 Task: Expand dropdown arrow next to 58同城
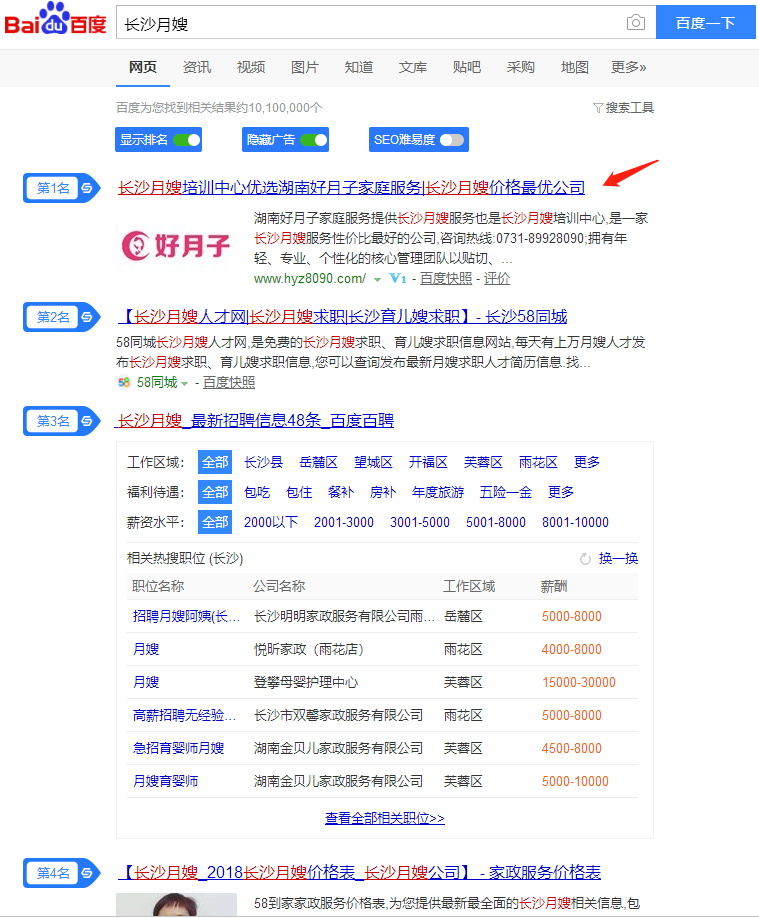pyautogui.click(x=184, y=383)
